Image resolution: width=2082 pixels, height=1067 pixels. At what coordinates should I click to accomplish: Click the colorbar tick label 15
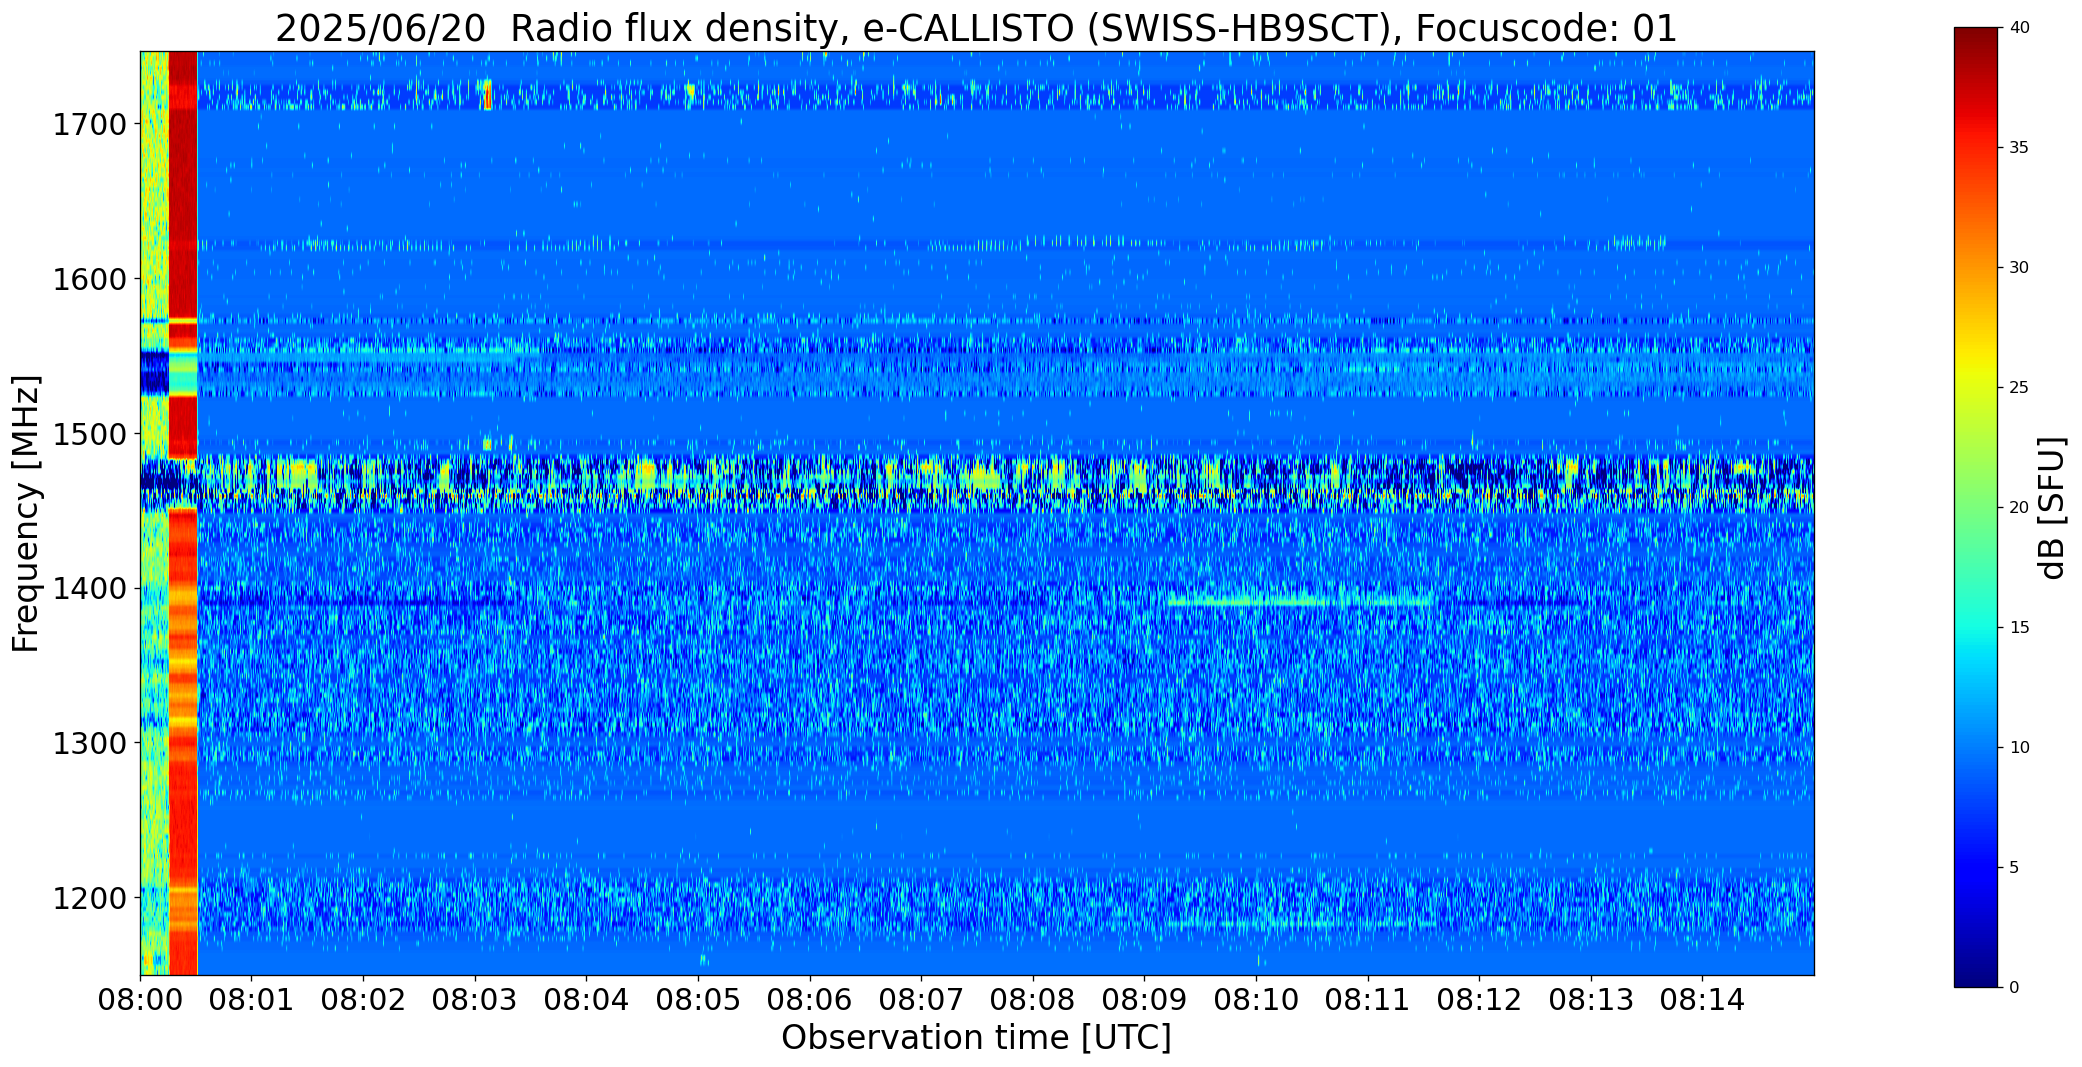2019,628
